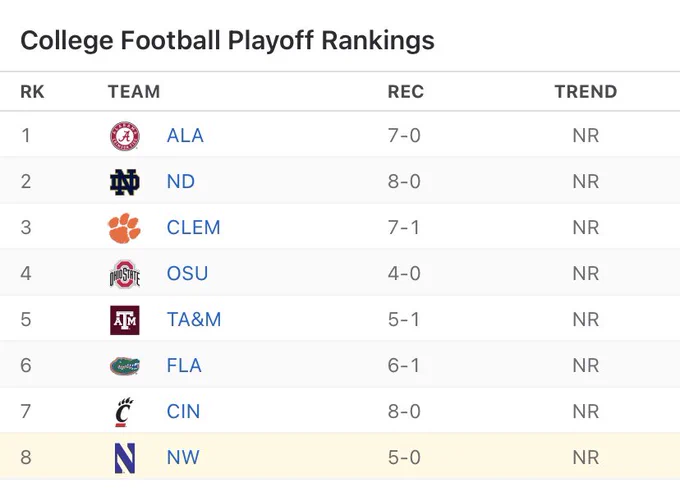Click the Clemson tiger paw logo

click(124, 228)
